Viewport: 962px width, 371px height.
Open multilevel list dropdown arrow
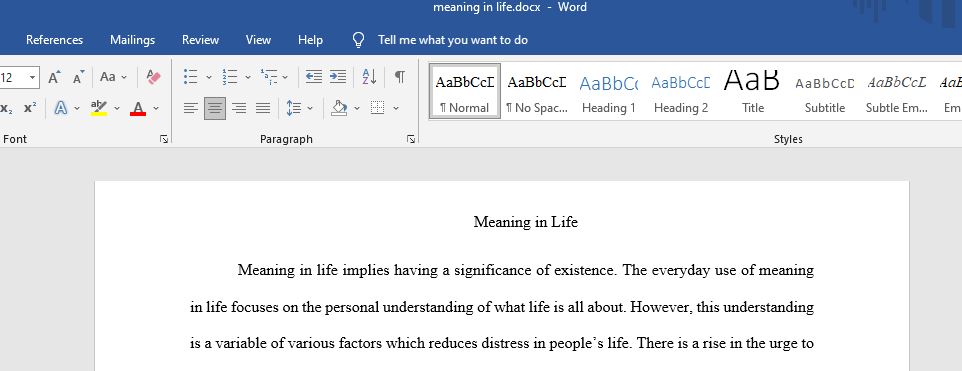click(285, 77)
